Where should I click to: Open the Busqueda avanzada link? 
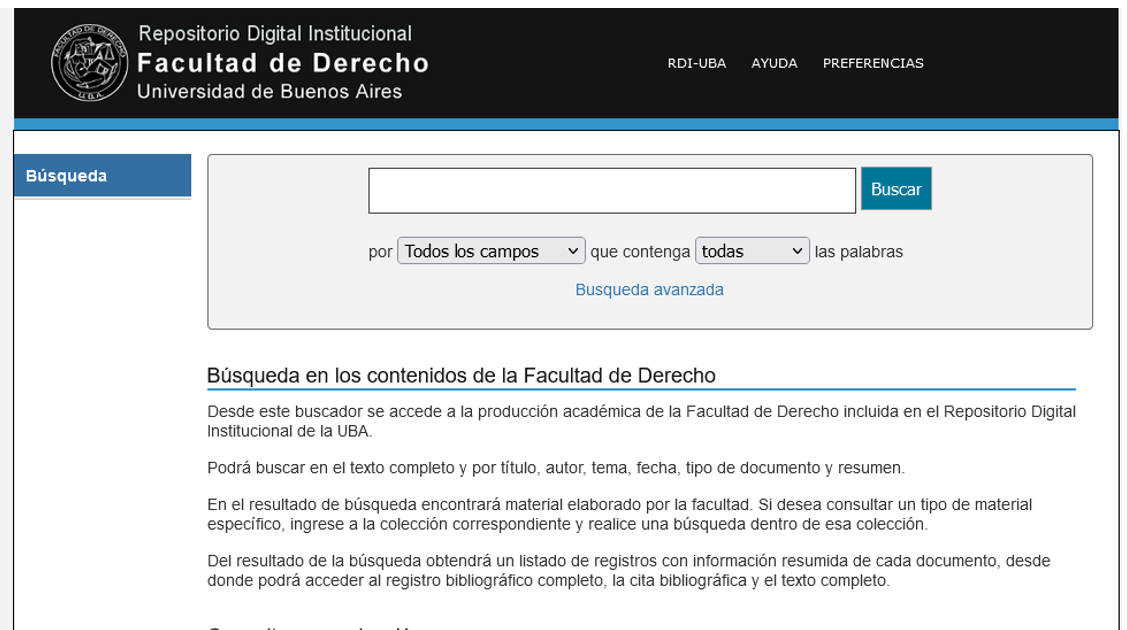click(649, 289)
